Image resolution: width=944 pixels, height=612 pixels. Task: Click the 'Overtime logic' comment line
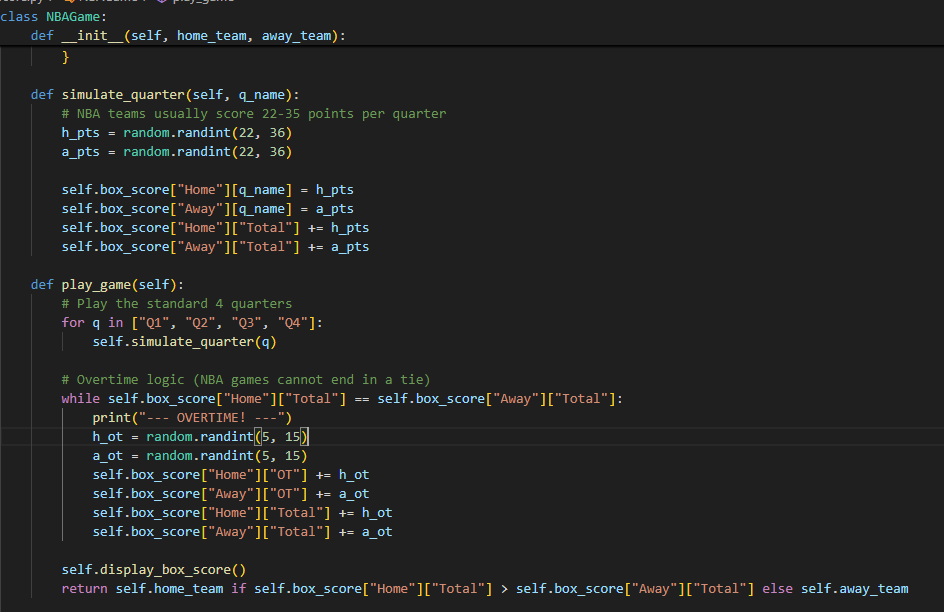[245, 380]
